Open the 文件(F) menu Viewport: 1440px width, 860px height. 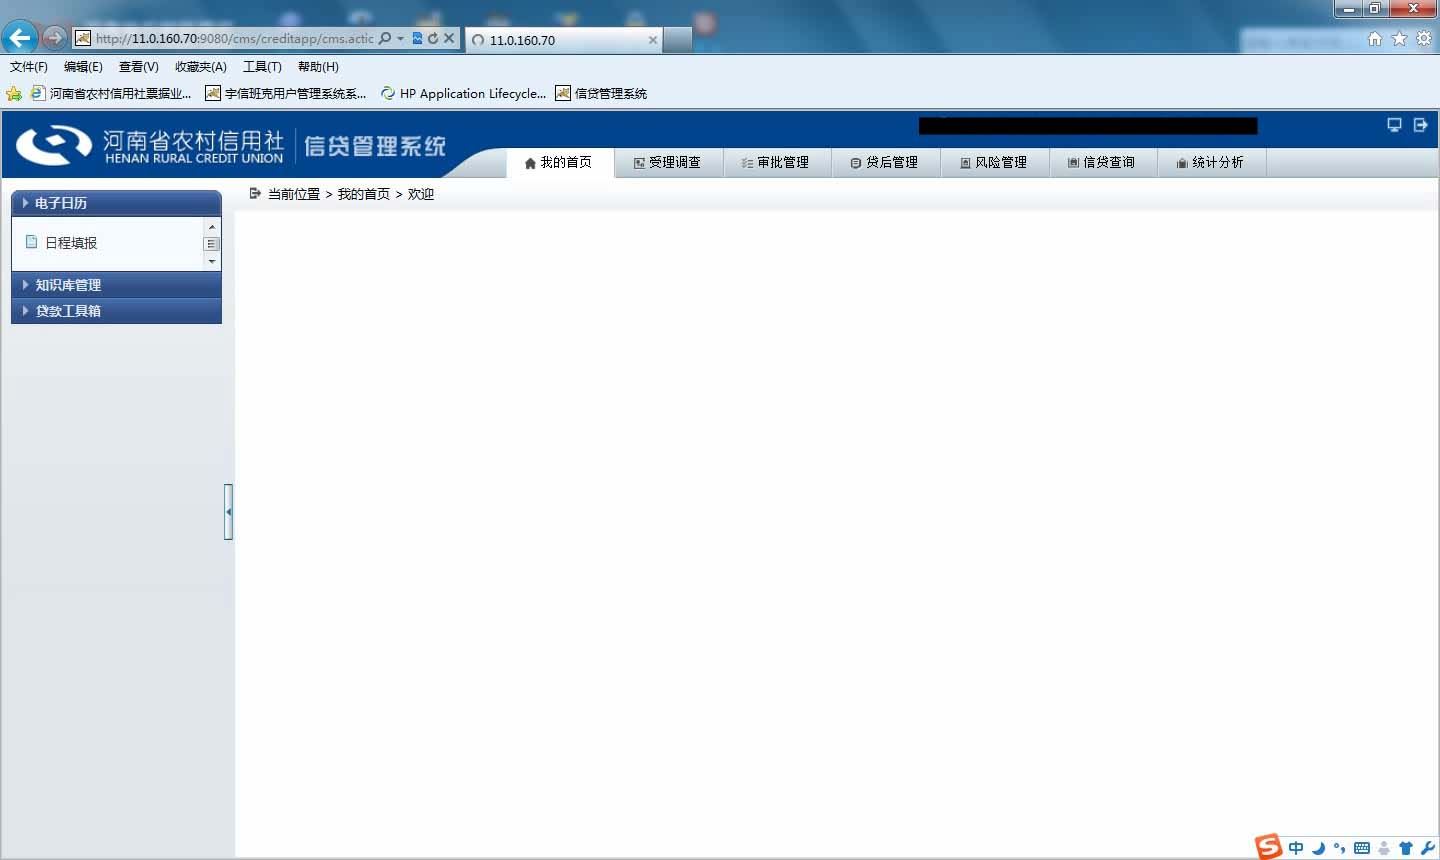pyautogui.click(x=29, y=67)
